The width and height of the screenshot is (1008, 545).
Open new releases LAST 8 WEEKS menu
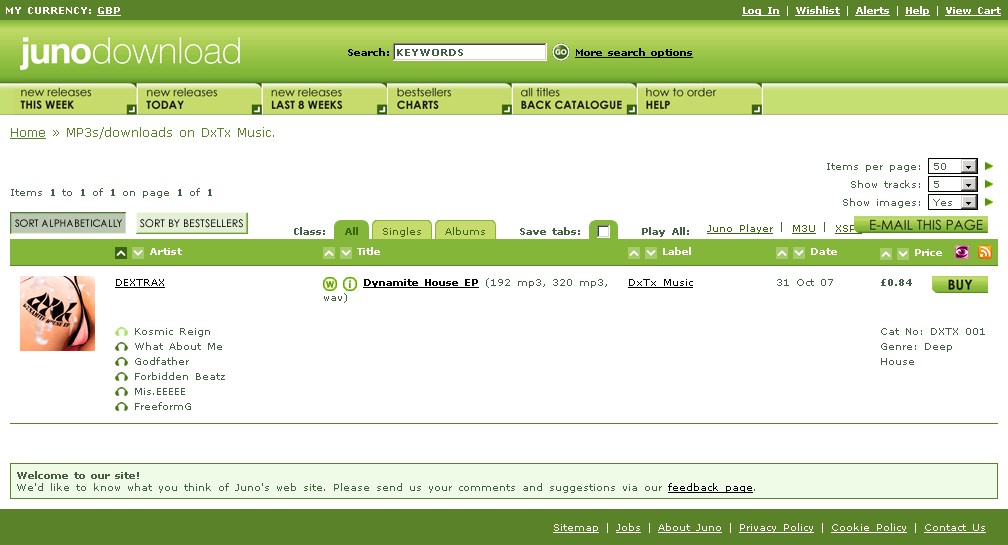coord(325,99)
